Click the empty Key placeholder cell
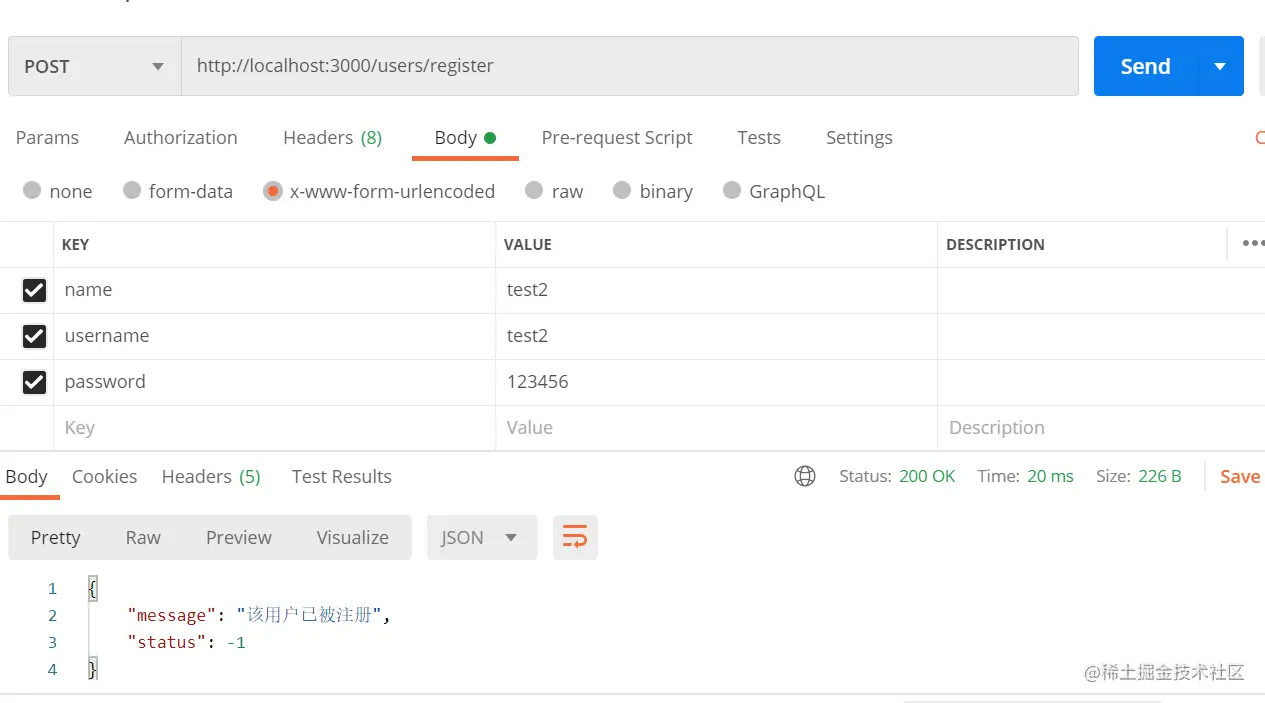Image resolution: width=1265 pixels, height=703 pixels. click(x=275, y=428)
